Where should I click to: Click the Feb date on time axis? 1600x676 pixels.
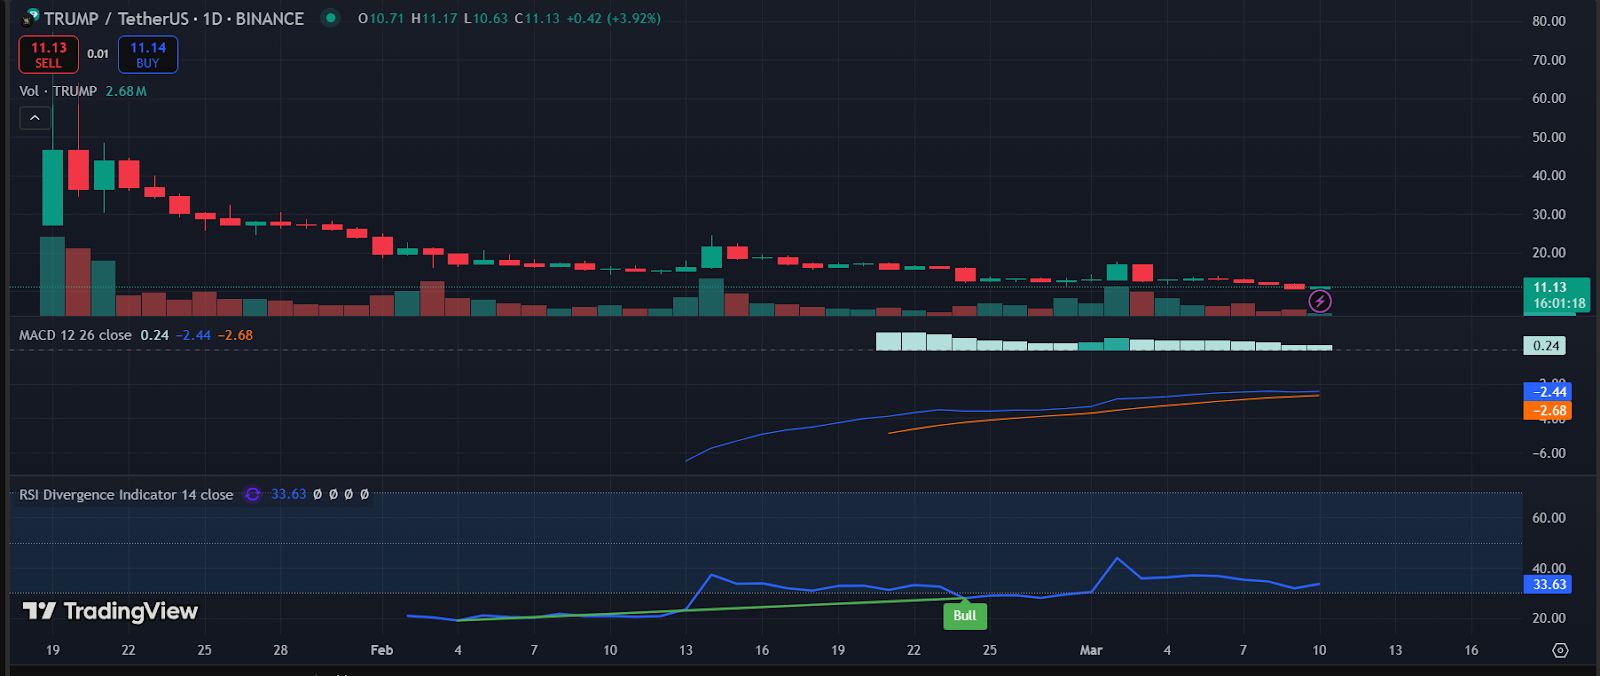pos(382,650)
